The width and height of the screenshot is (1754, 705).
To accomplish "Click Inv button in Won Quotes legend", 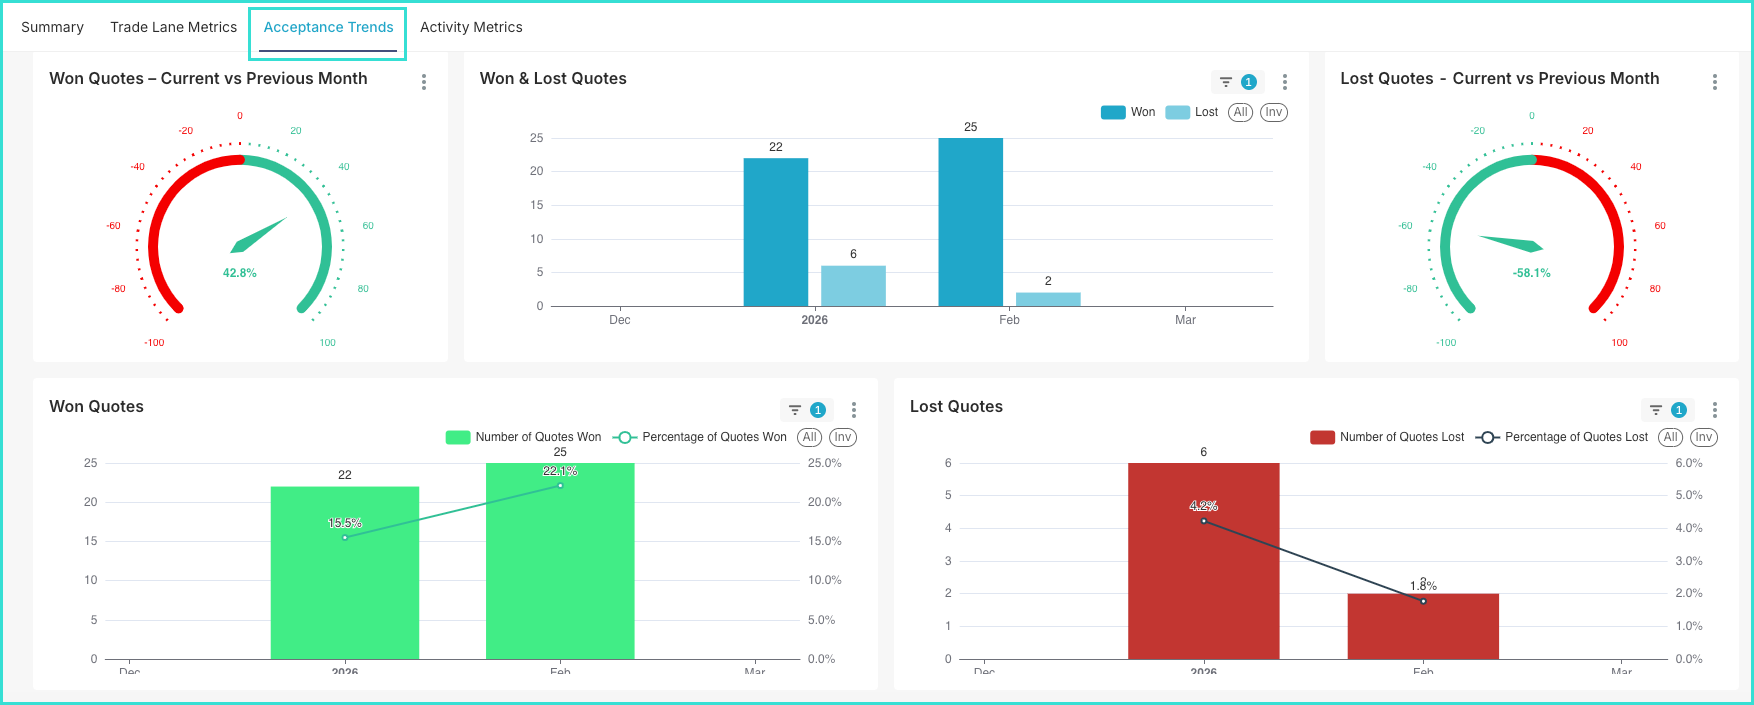I will pyautogui.click(x=843, y=437).
